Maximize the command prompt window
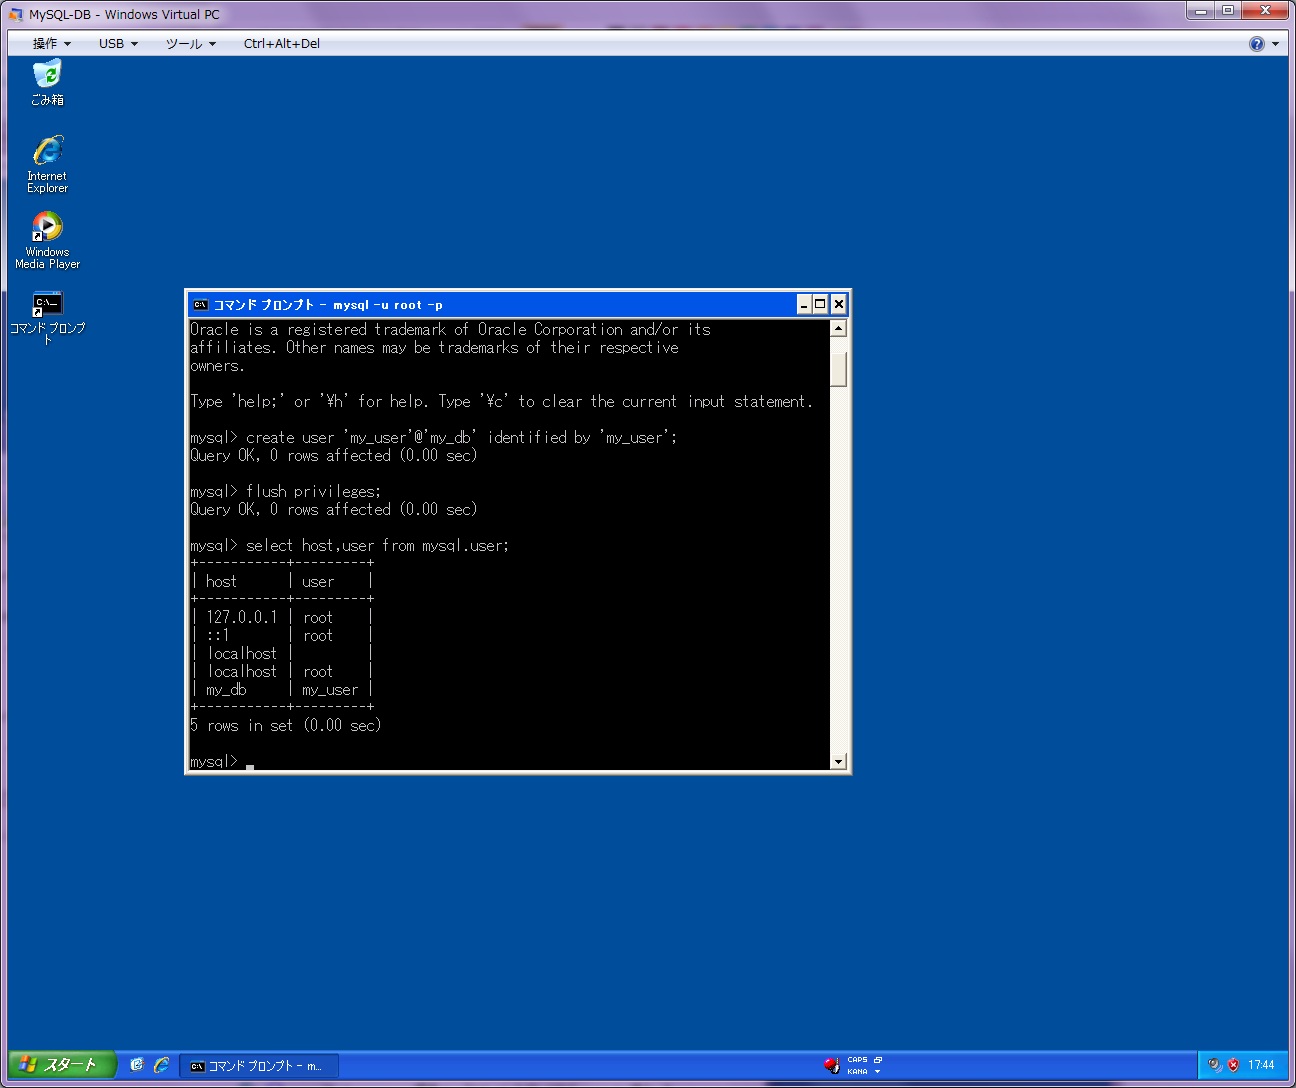Viewport: 1296px width, 1088px height. pos(820,305)
